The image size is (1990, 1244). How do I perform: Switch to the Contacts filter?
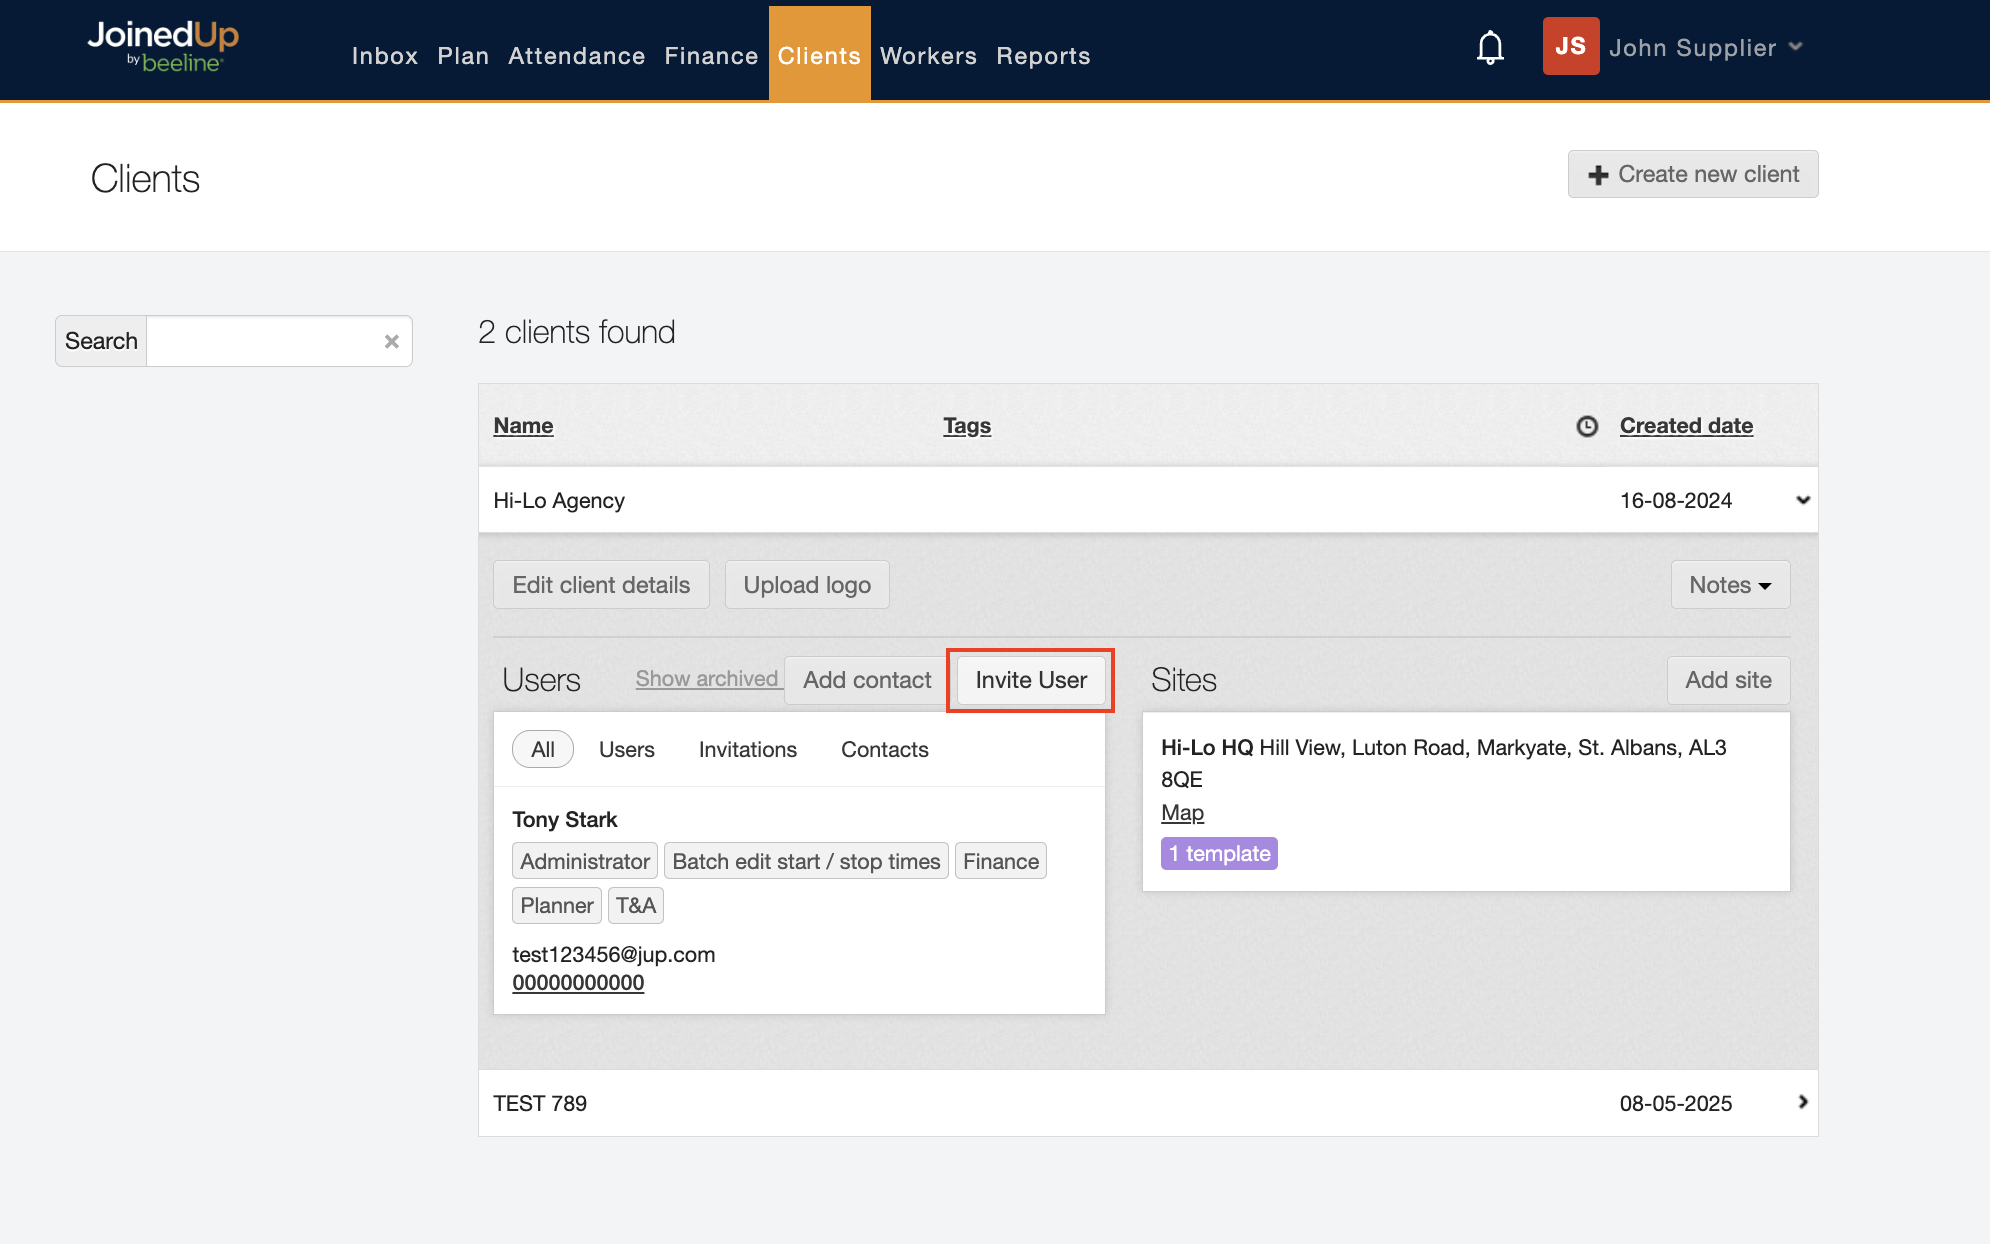(x=884, y=749)
